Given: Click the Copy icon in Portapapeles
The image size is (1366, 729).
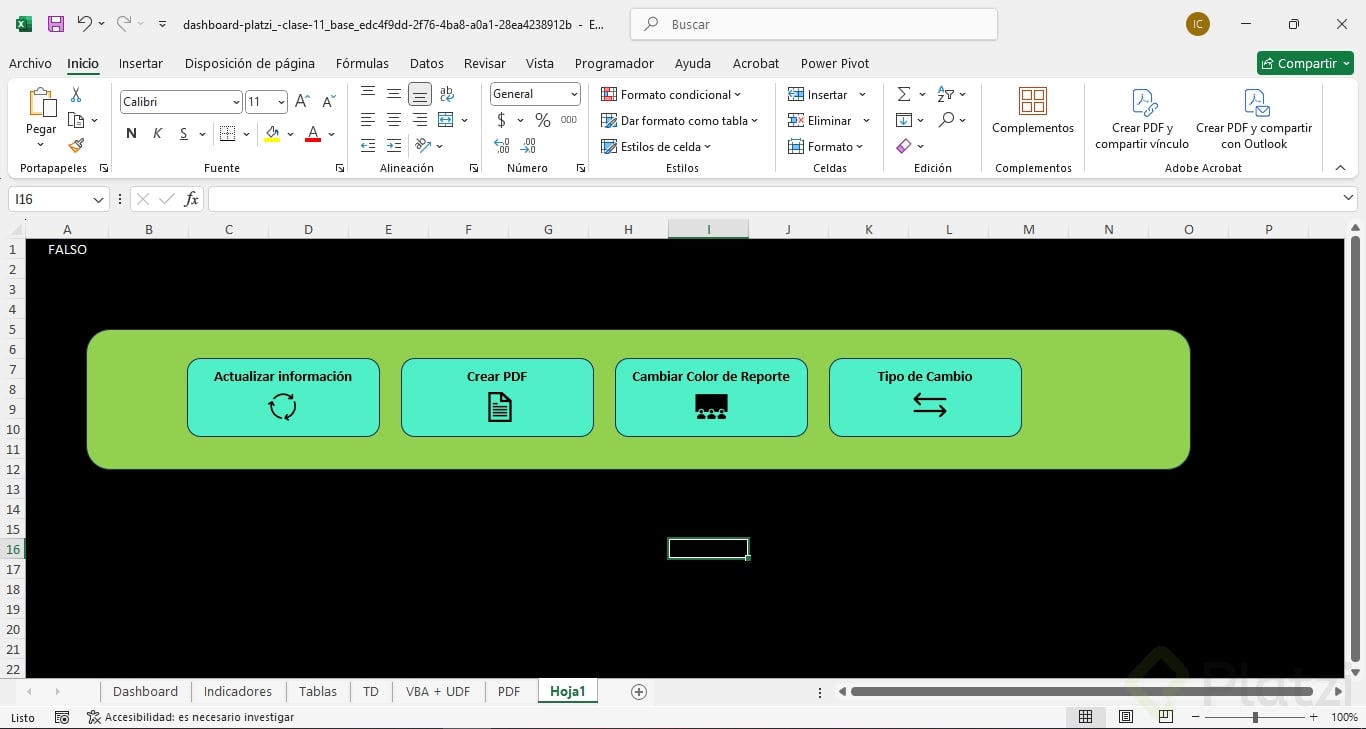Looking at the screenshot, I should (76, 120).
